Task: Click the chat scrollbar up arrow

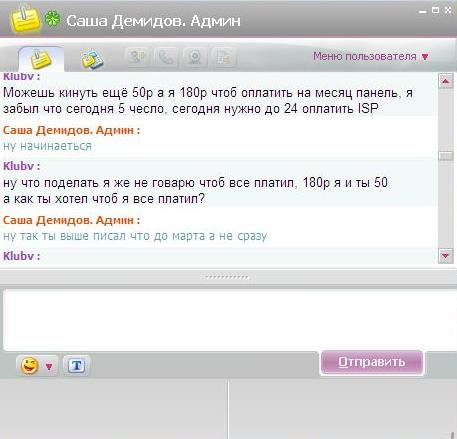Action: coord(446,81)
